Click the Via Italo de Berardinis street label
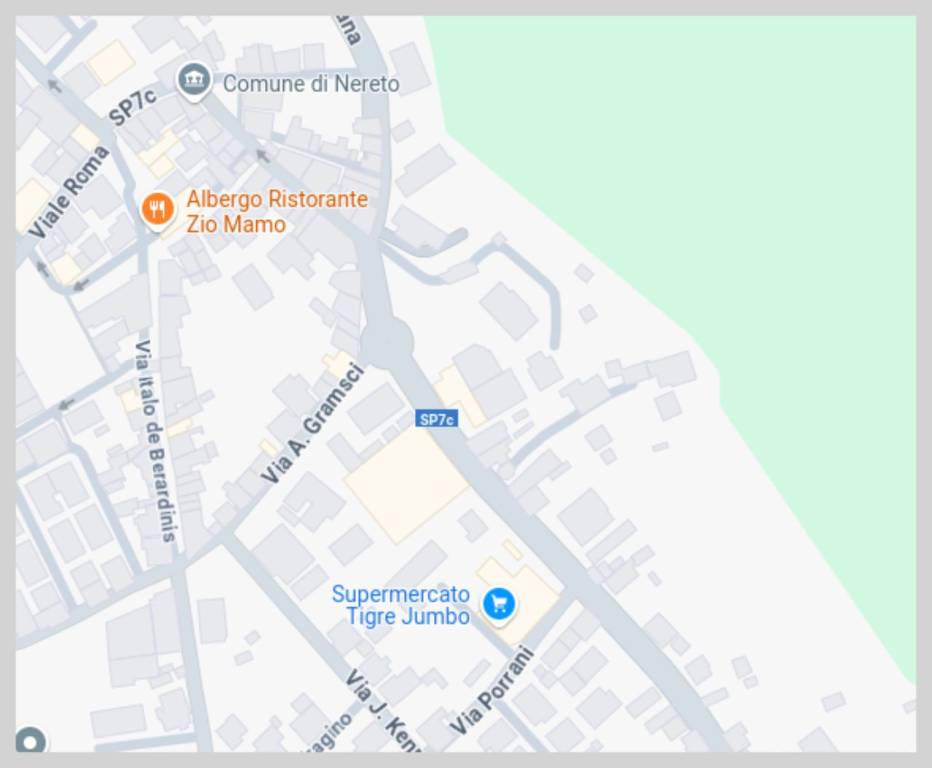Viewport: 932px width, 768px height. pyautogui.click(x=155, y=440)
